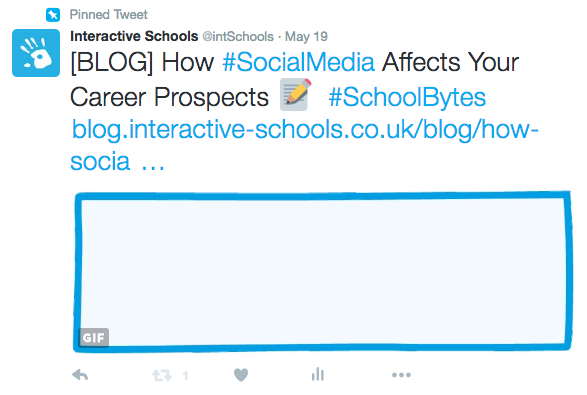Open the Interactive Schools profile name
Screen dimensions: 587x395
click(x=134, y=36)
